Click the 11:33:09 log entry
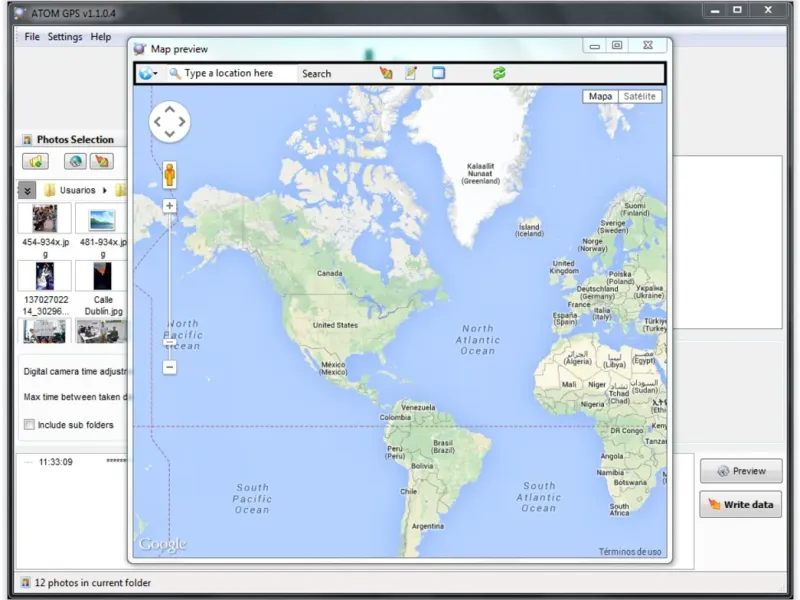 (56, 462)
